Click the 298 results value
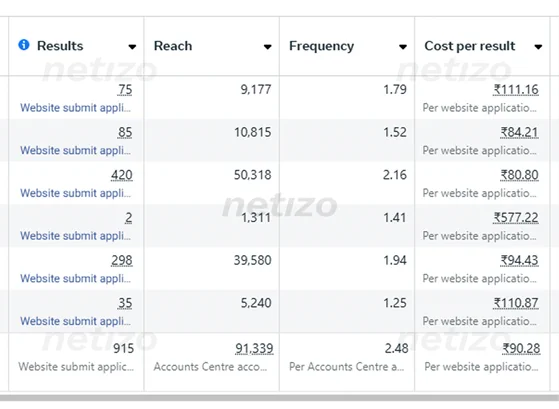The height and width of the screenshot is (409, 559). [x=122, y=260]
